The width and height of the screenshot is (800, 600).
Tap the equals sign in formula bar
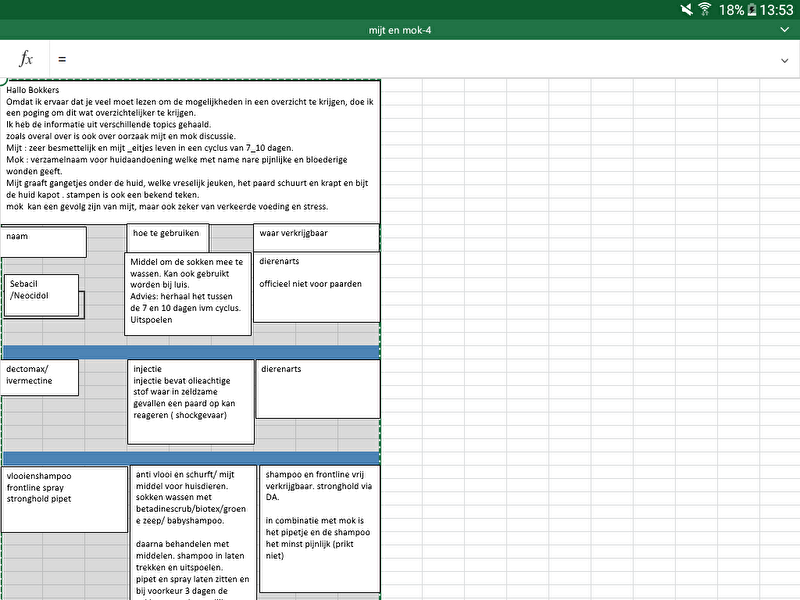[x=62, y=60]
